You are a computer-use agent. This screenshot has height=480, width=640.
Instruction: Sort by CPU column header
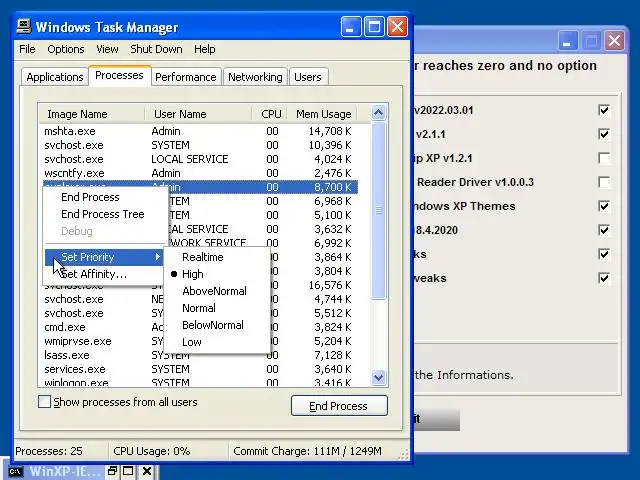[x=269, y=114]
